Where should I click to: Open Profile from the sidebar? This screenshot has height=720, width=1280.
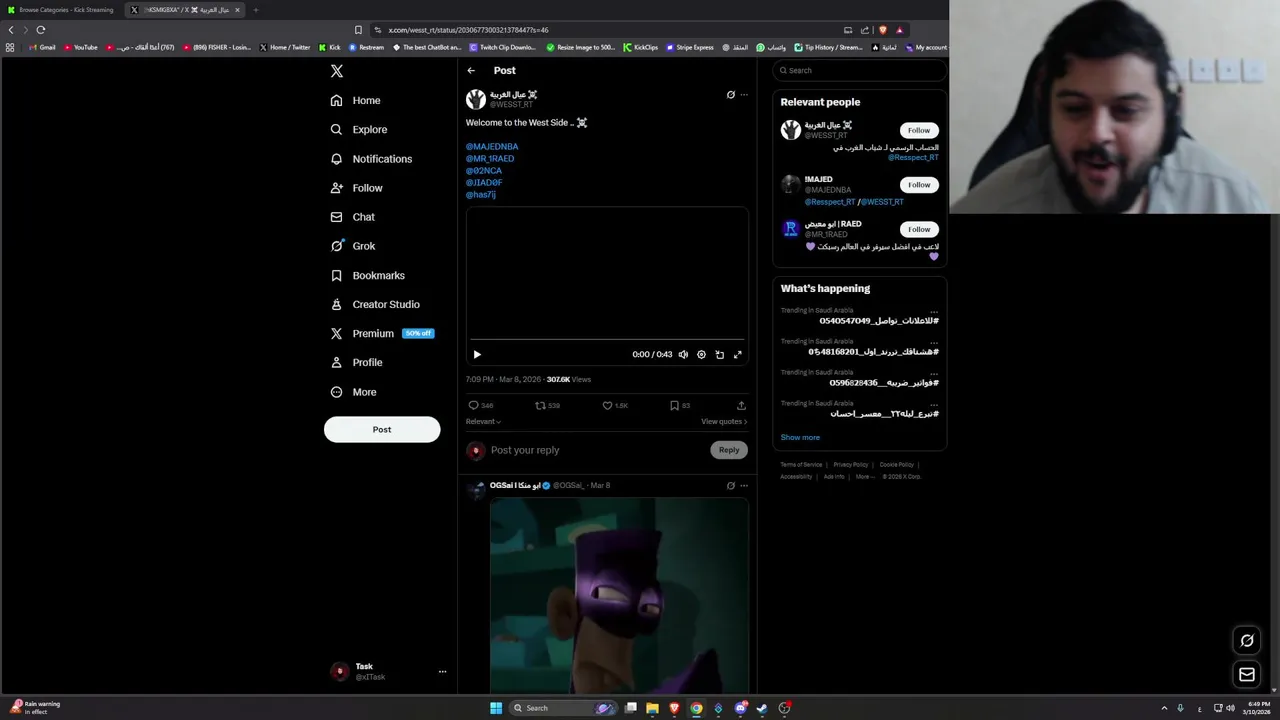pyautogui.click(x=356, y=362)
